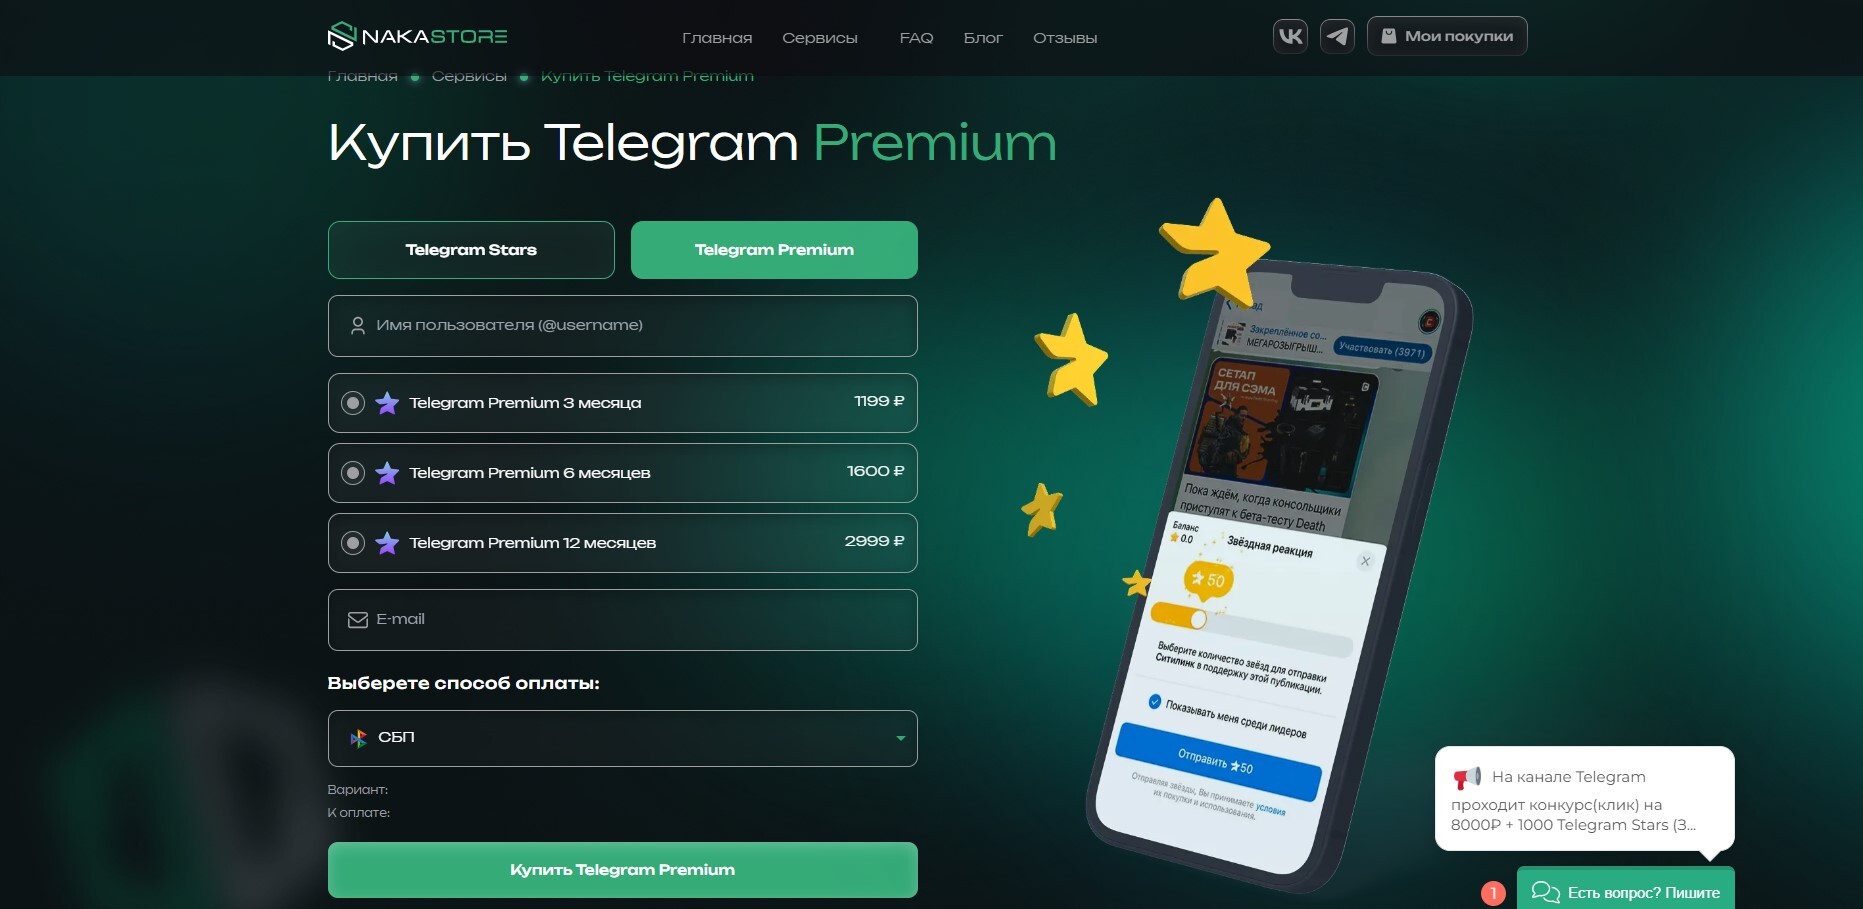Open the Telegram channel icon in header

coord(1337,37)
